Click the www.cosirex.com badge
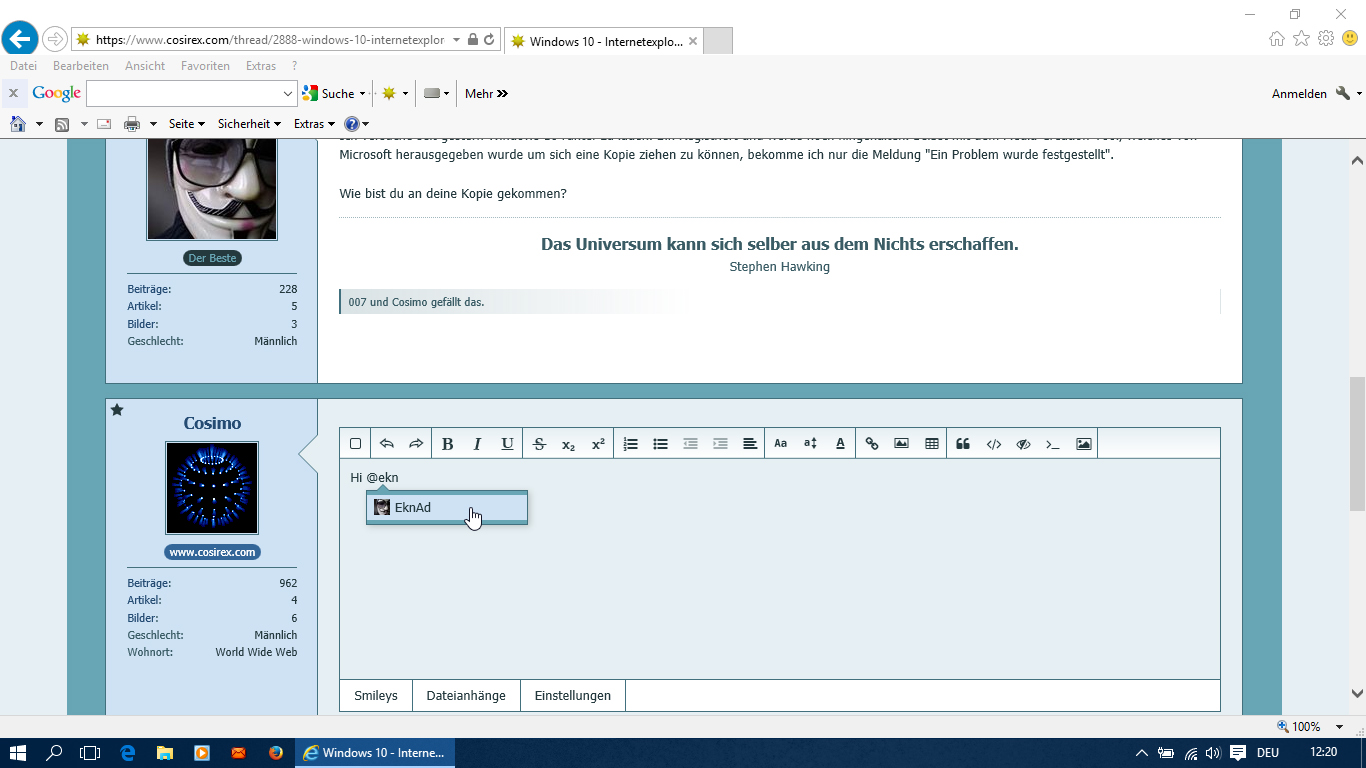 point(212,552)
